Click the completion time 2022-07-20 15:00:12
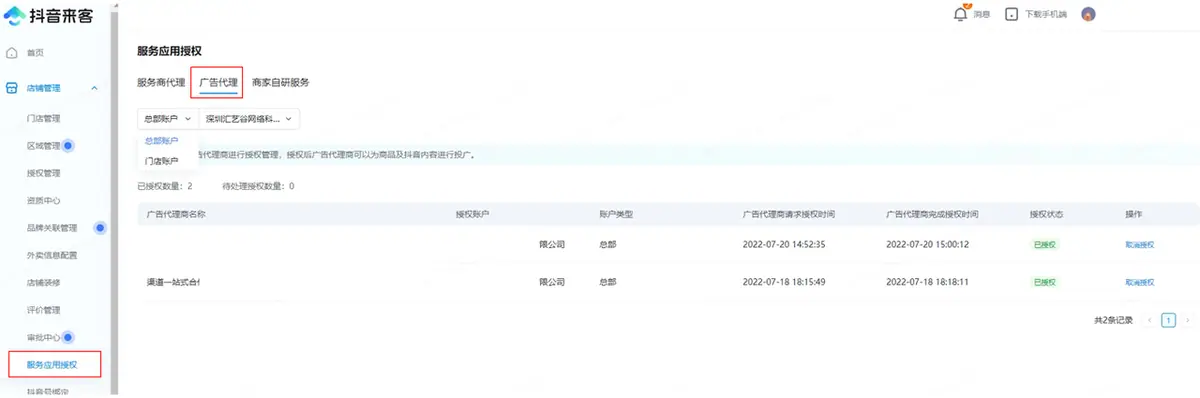Viewport: 1200px width, 398px height. [927, 244]
